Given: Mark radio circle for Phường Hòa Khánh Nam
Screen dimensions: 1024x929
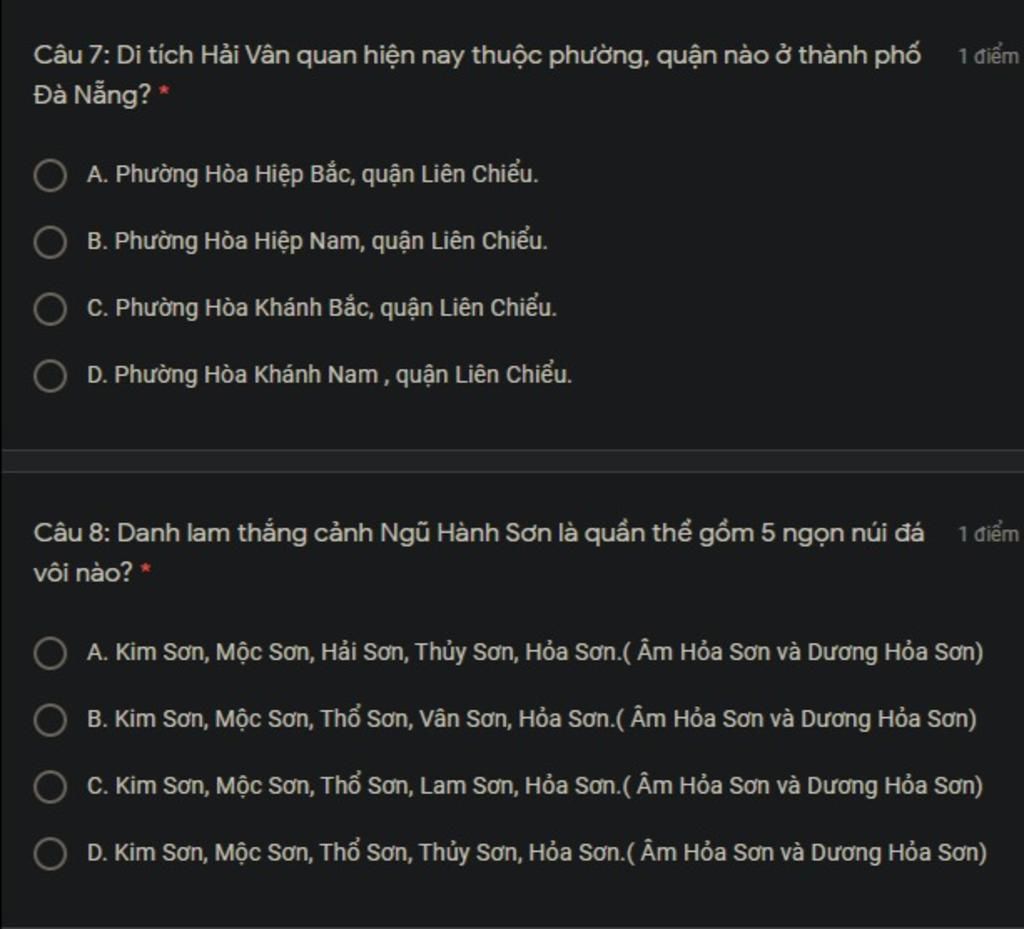Looking at the screenshot, I should [50, 376].
